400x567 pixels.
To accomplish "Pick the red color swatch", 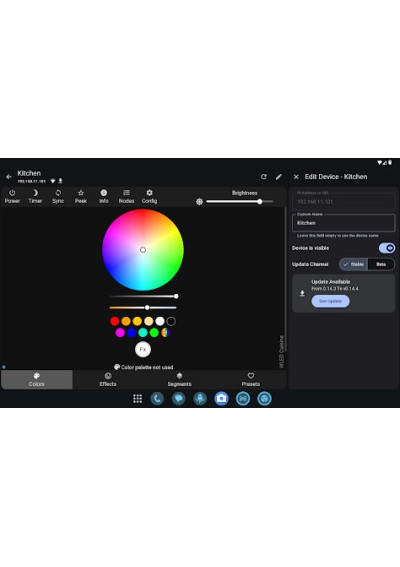I will point(115,321).
